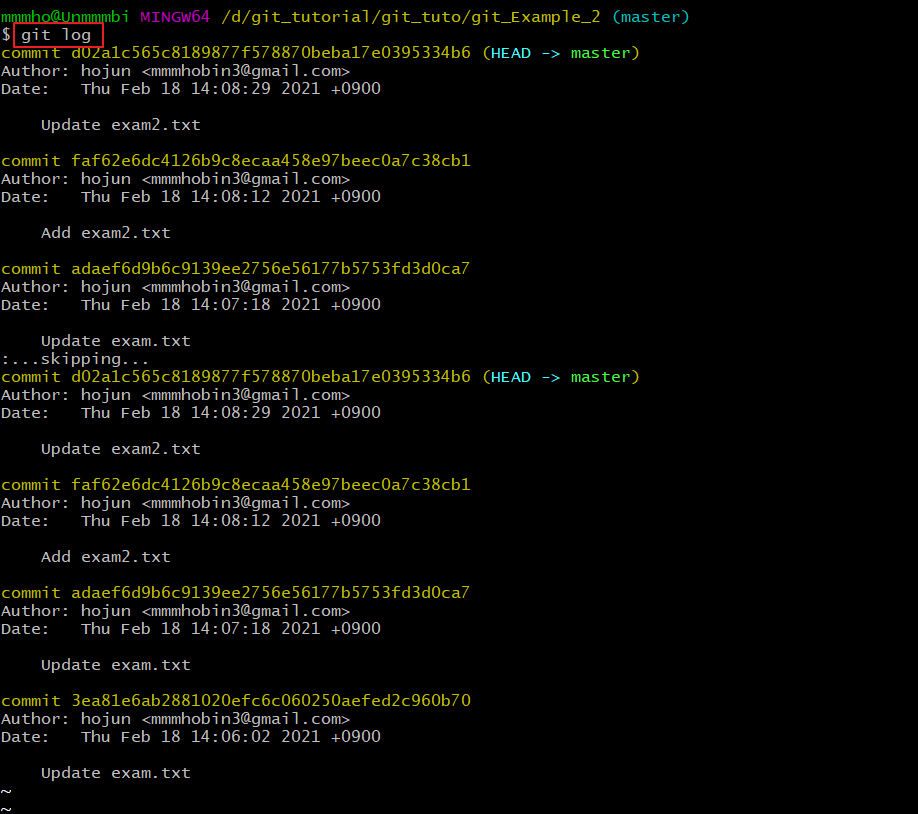Select the d02a1c commit hash right after the skipping line
The width and height of the screenshot is (918, 814).
(271, 377)
